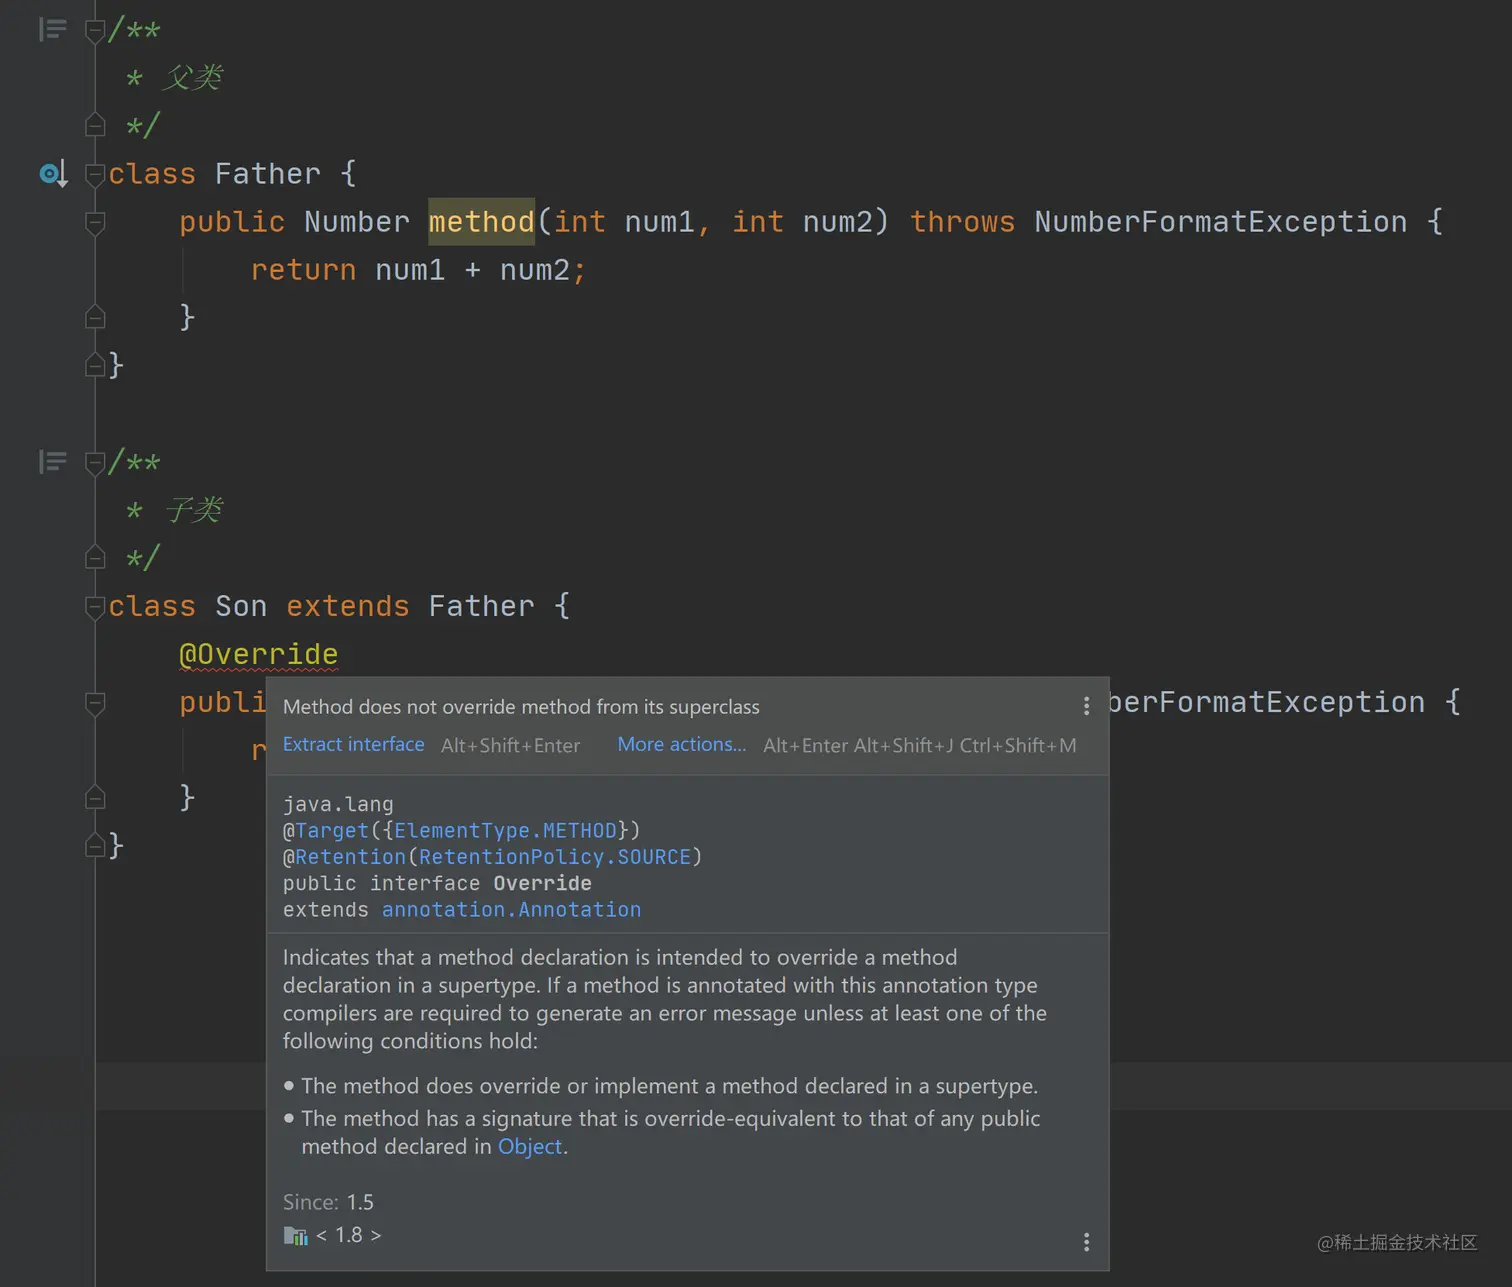Image resolution: width=1512 pixels, height=1287 pixels.
Task: Click the Son class name
Action: [x=241, y=606]
